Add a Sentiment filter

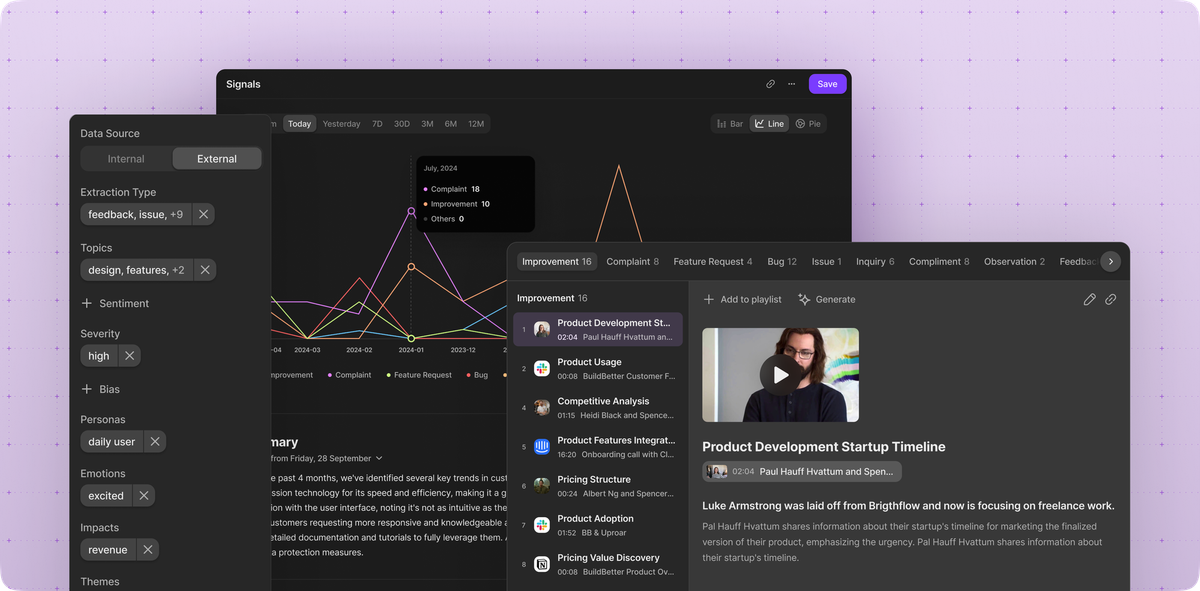click(115, 303)
